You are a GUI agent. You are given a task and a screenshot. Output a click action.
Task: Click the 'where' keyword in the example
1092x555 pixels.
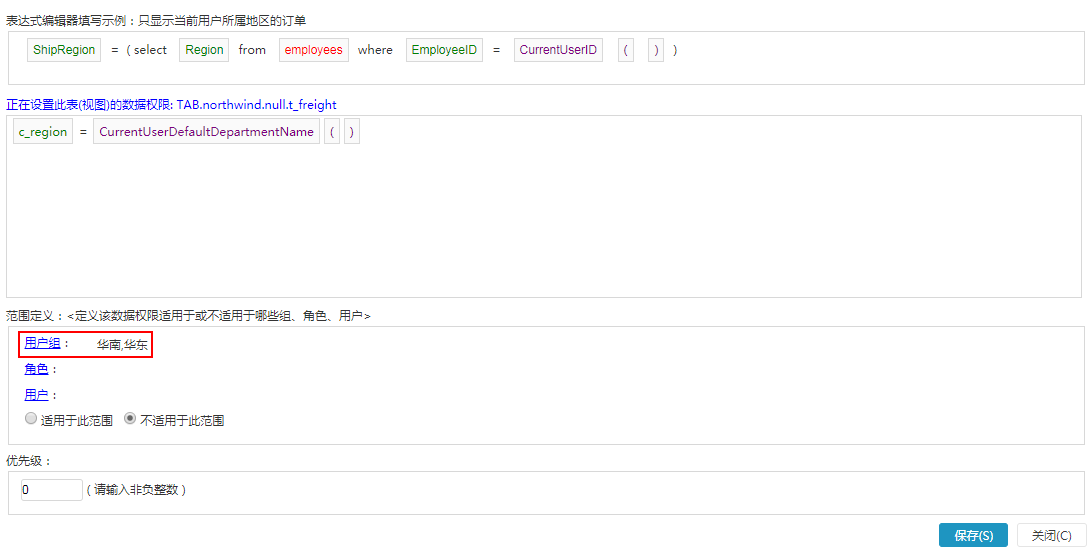[x=375, y=50]
